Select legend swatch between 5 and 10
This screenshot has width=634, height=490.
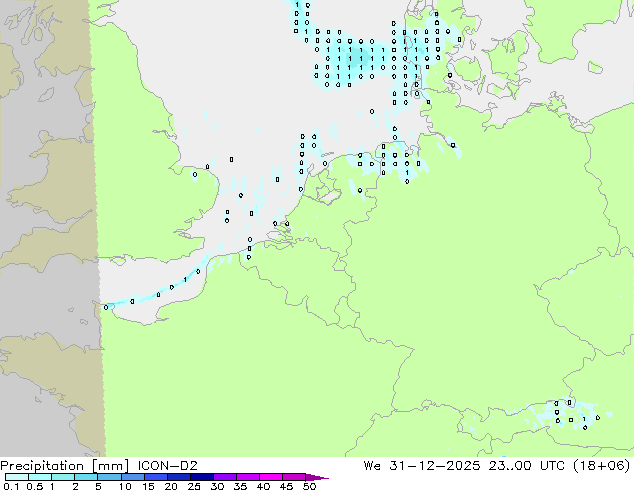point(109,477)
